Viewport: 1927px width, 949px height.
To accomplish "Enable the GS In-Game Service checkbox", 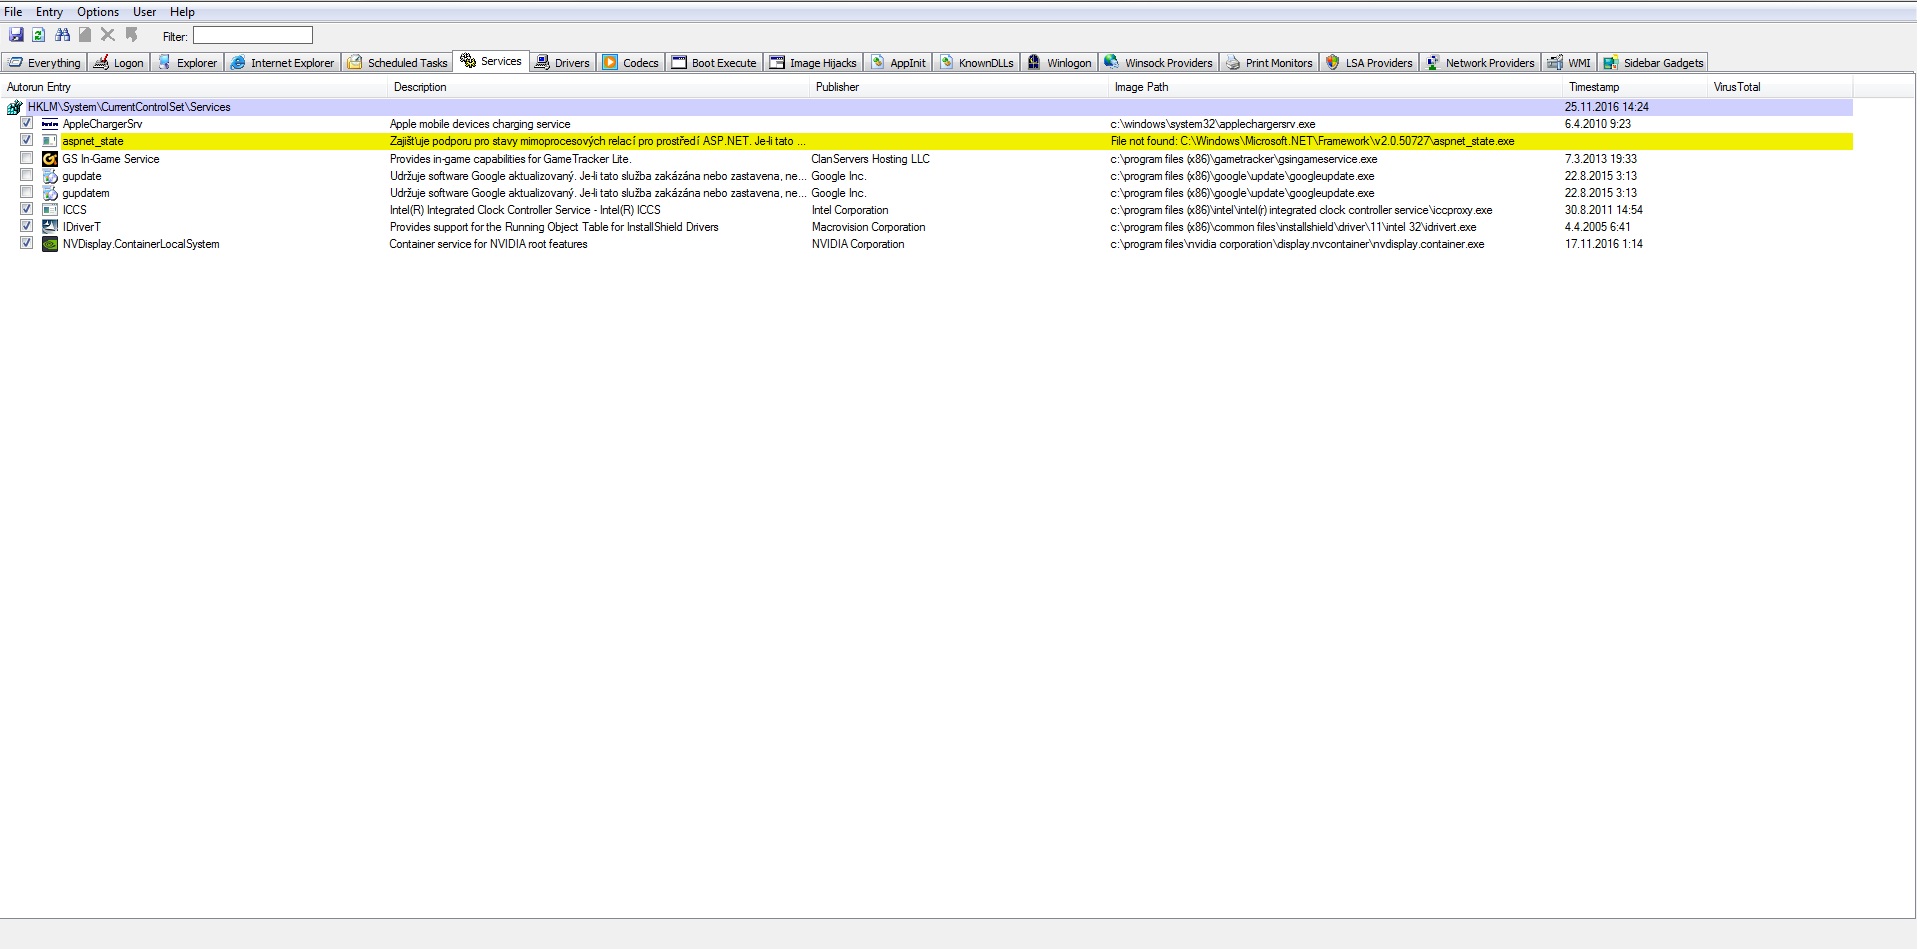I will (x=27, y=158).
